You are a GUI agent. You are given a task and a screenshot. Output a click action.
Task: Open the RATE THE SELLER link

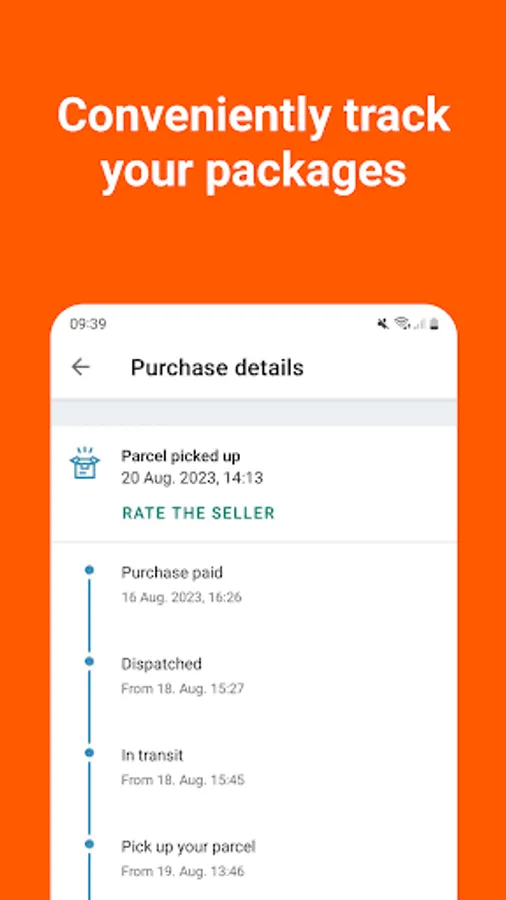pos(198,513)
